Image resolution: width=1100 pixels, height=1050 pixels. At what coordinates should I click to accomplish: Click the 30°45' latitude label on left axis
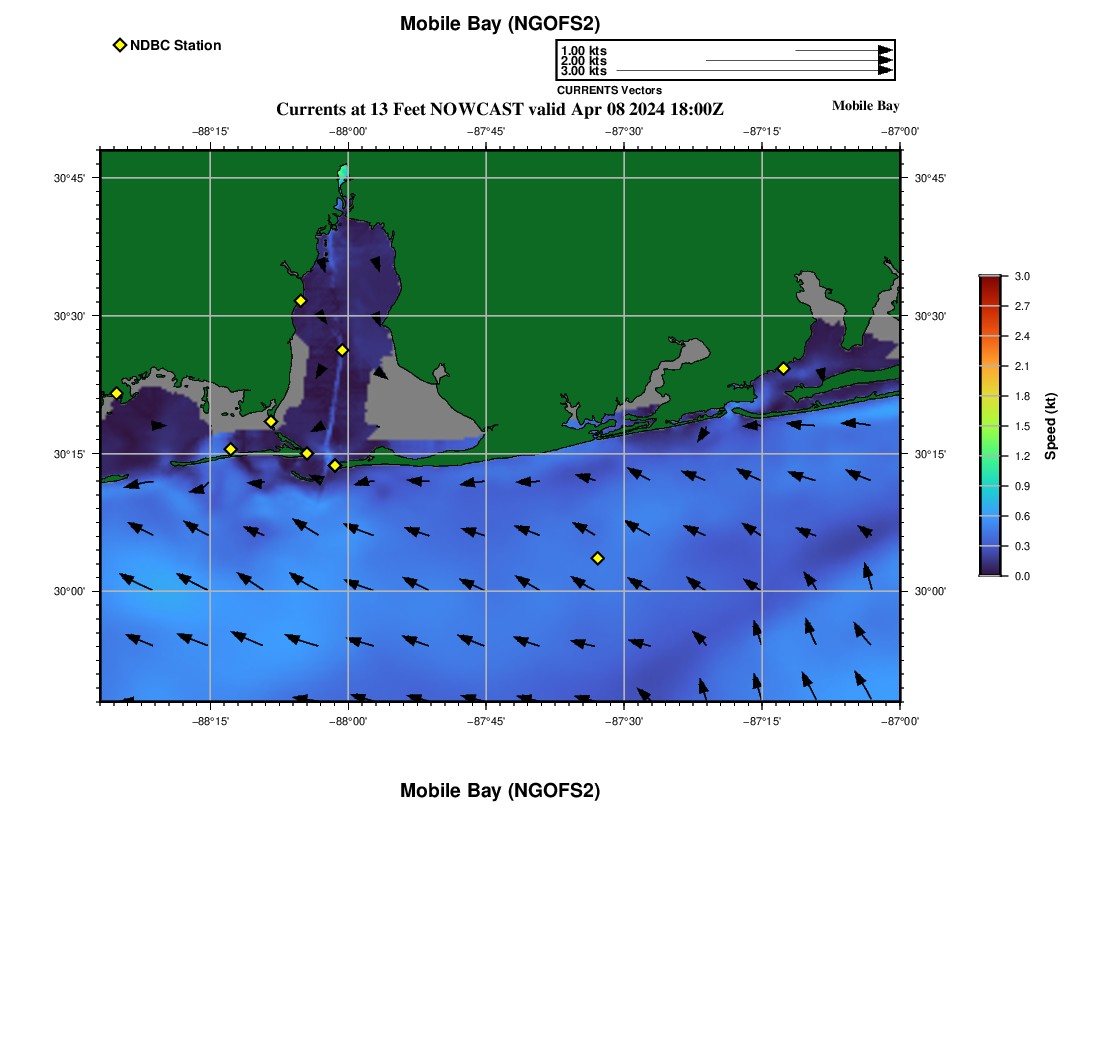pyautogui.click(x=70, y=178)
